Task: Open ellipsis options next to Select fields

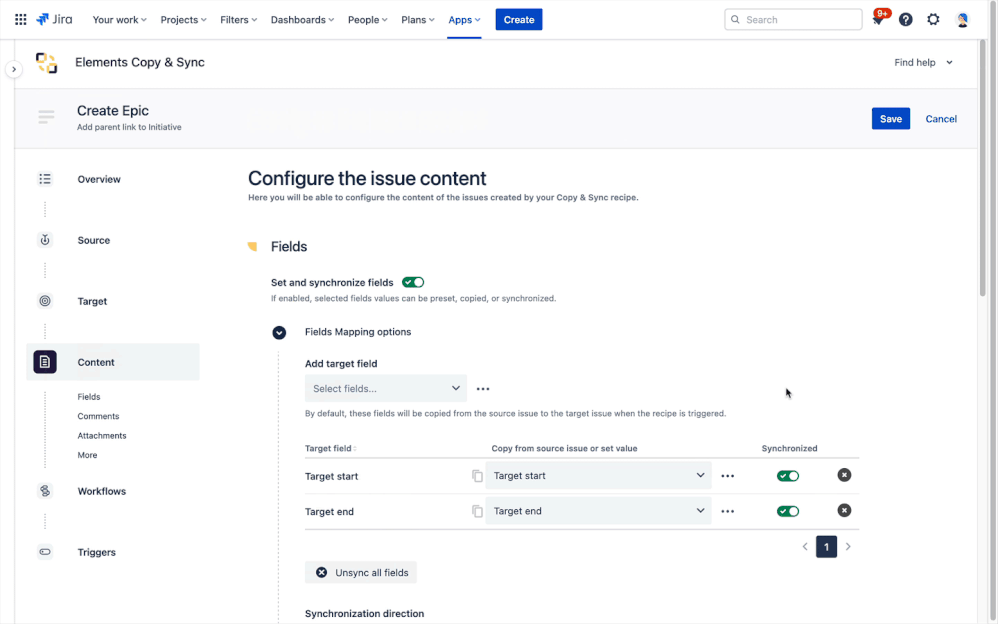Action: point(483,388)
